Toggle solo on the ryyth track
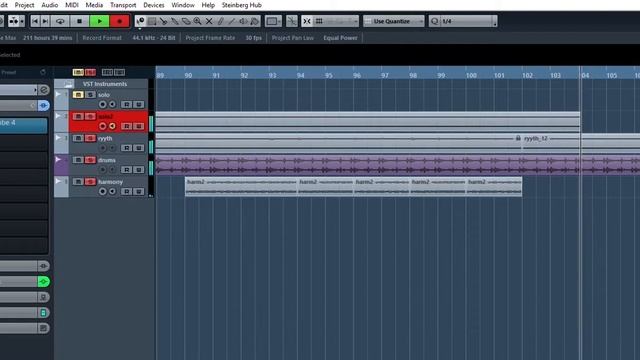640x360 pixels. click(90, 138)
